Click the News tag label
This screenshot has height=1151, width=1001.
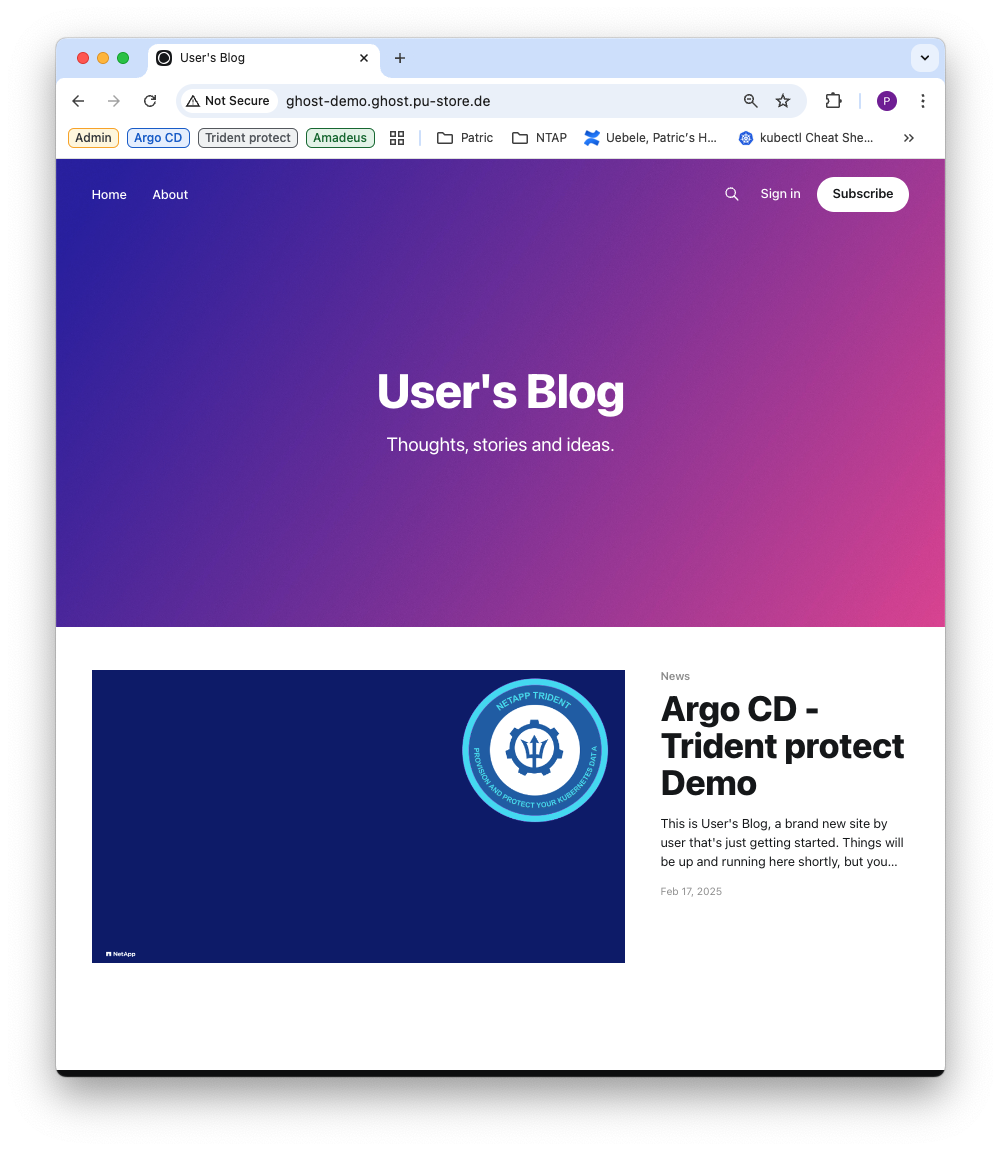coord(675,676)
